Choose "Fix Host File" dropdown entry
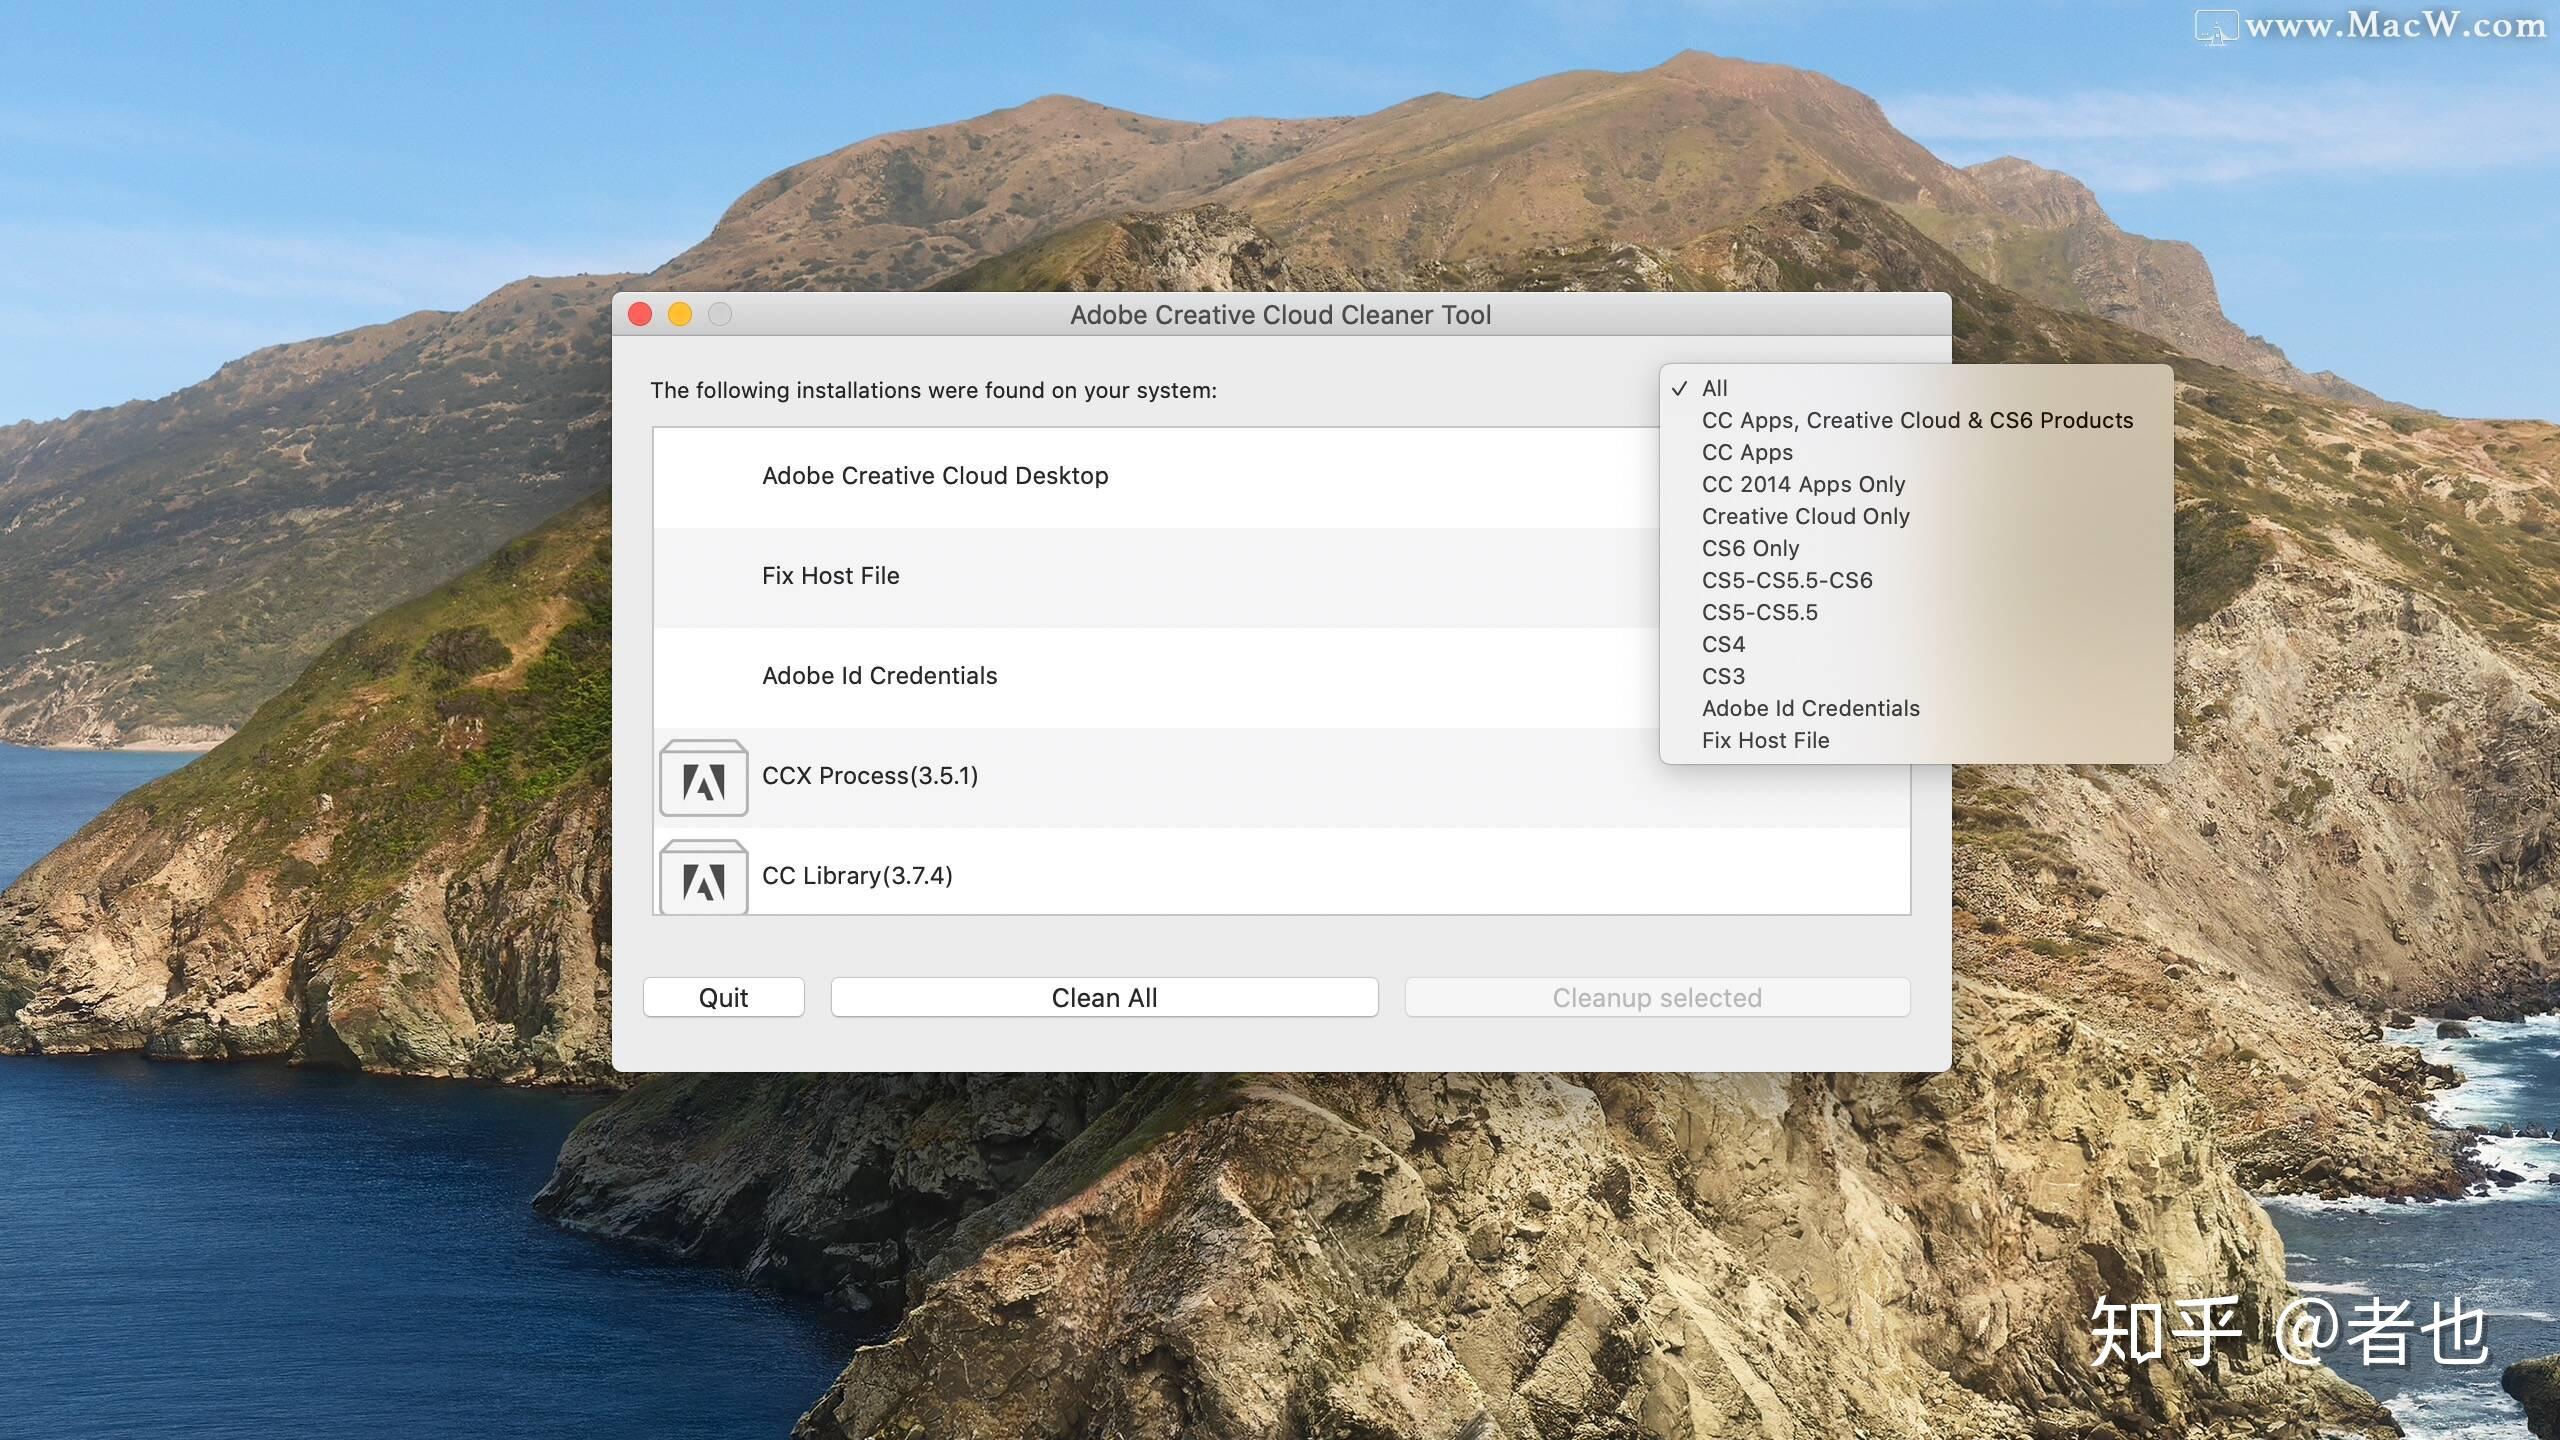The width and height of the screenshot is (2560, 1440). pos(1766,740)
